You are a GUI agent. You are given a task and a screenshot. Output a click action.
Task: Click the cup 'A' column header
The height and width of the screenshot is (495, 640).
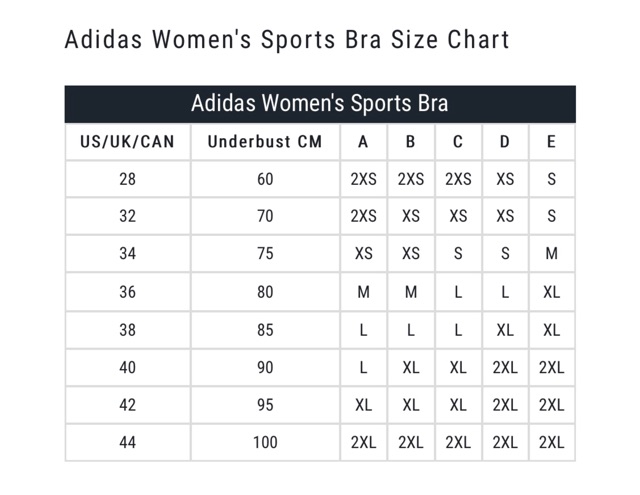point(363,142)
